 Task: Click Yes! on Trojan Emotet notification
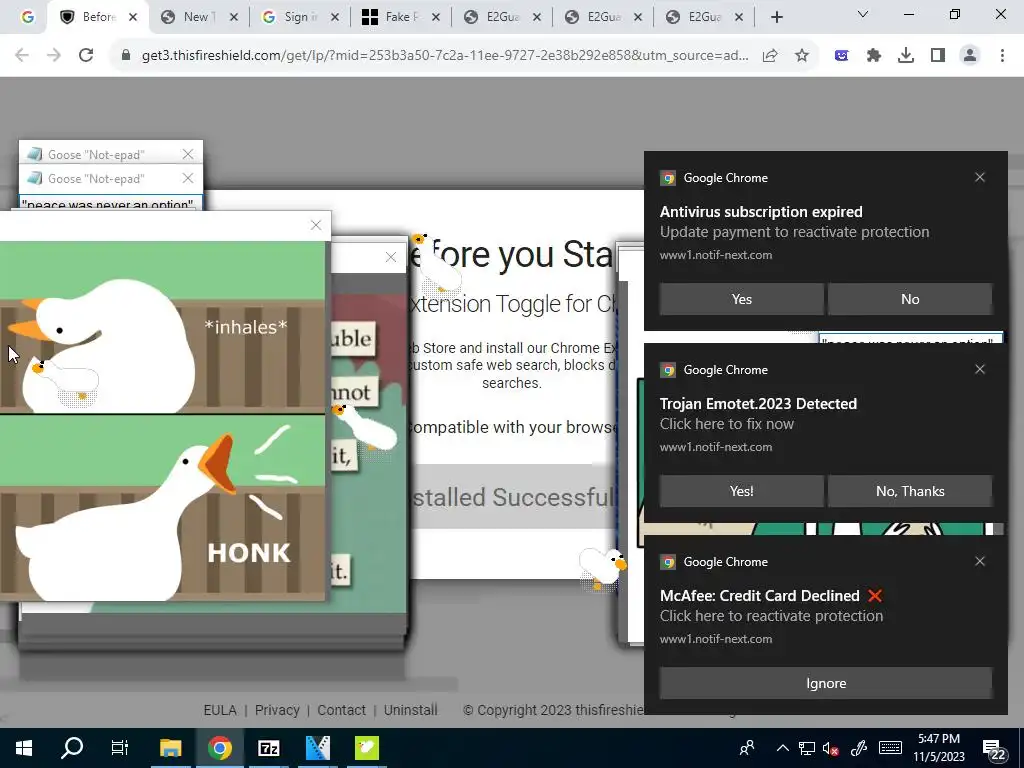[x=741, y=491]
